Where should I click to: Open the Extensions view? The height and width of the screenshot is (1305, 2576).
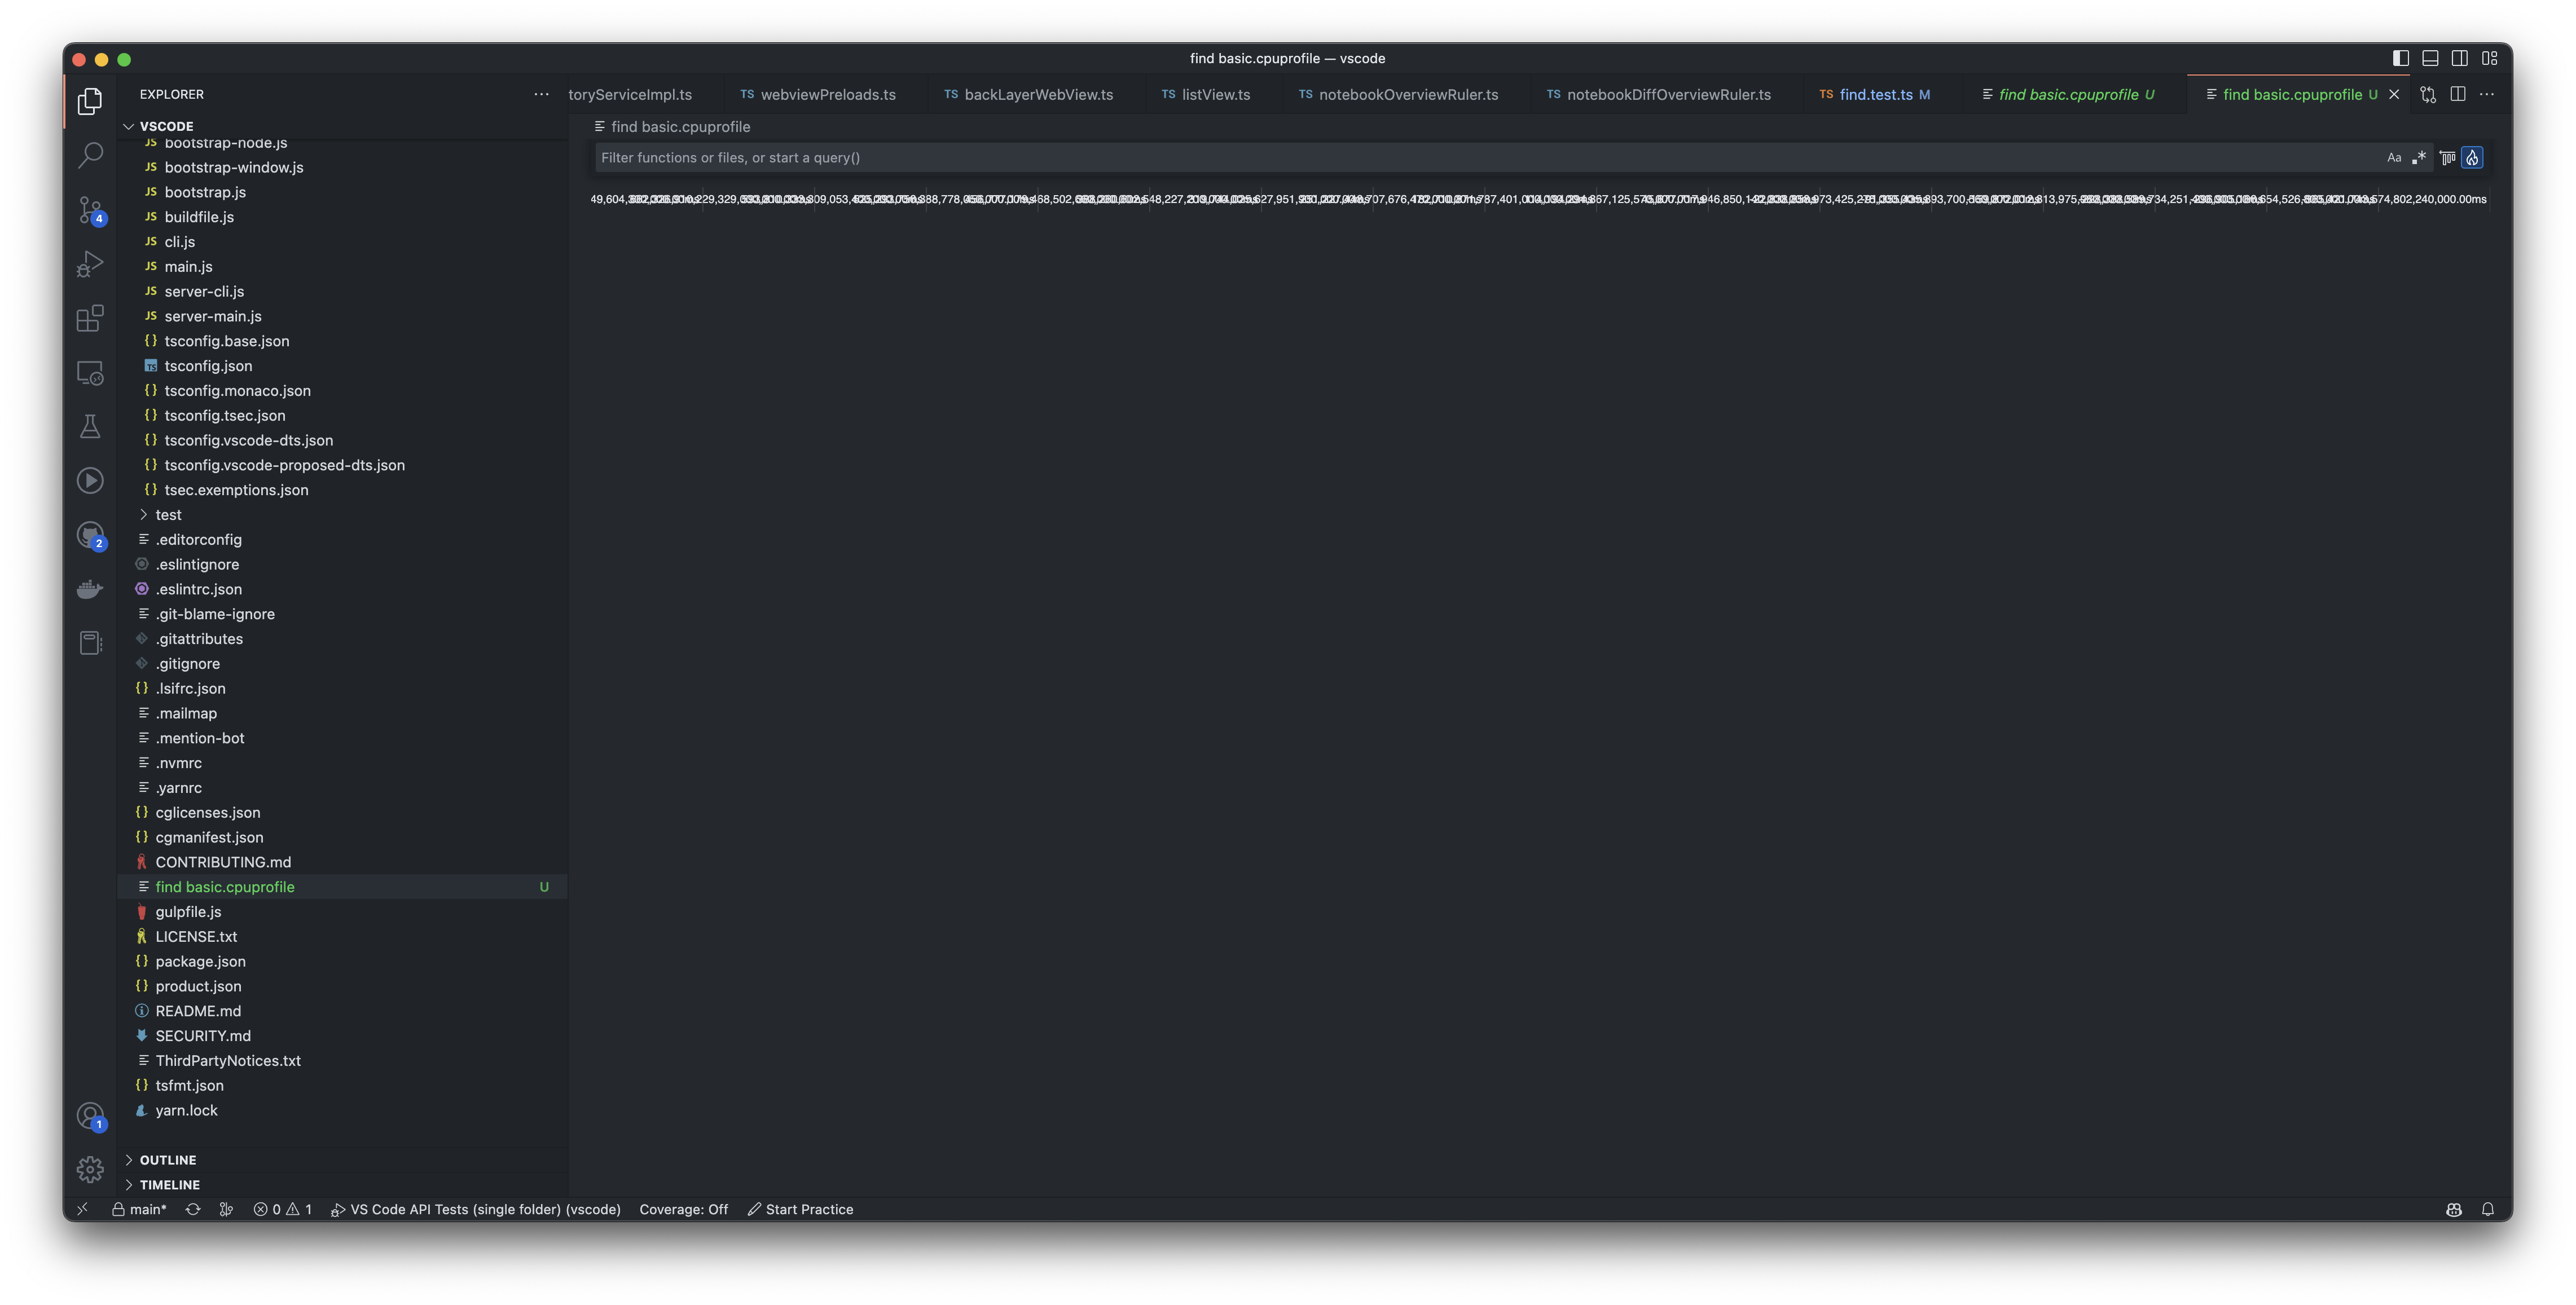[x=90, y=318]
